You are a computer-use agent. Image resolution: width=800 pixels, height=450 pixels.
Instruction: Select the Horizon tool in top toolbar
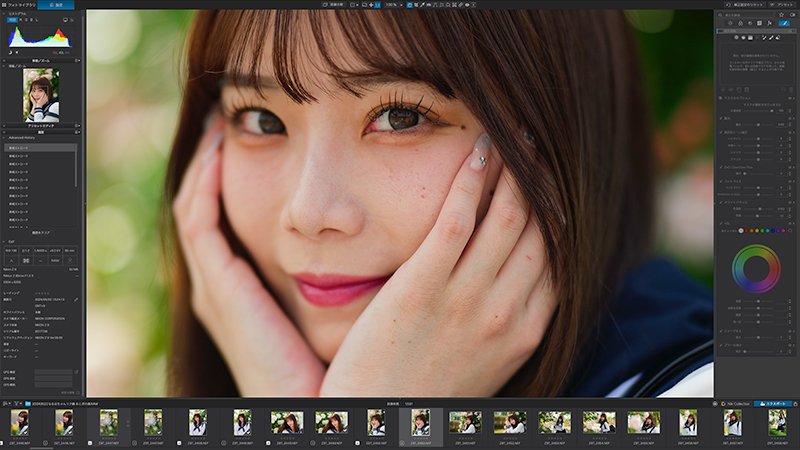(x=429, y=5)
